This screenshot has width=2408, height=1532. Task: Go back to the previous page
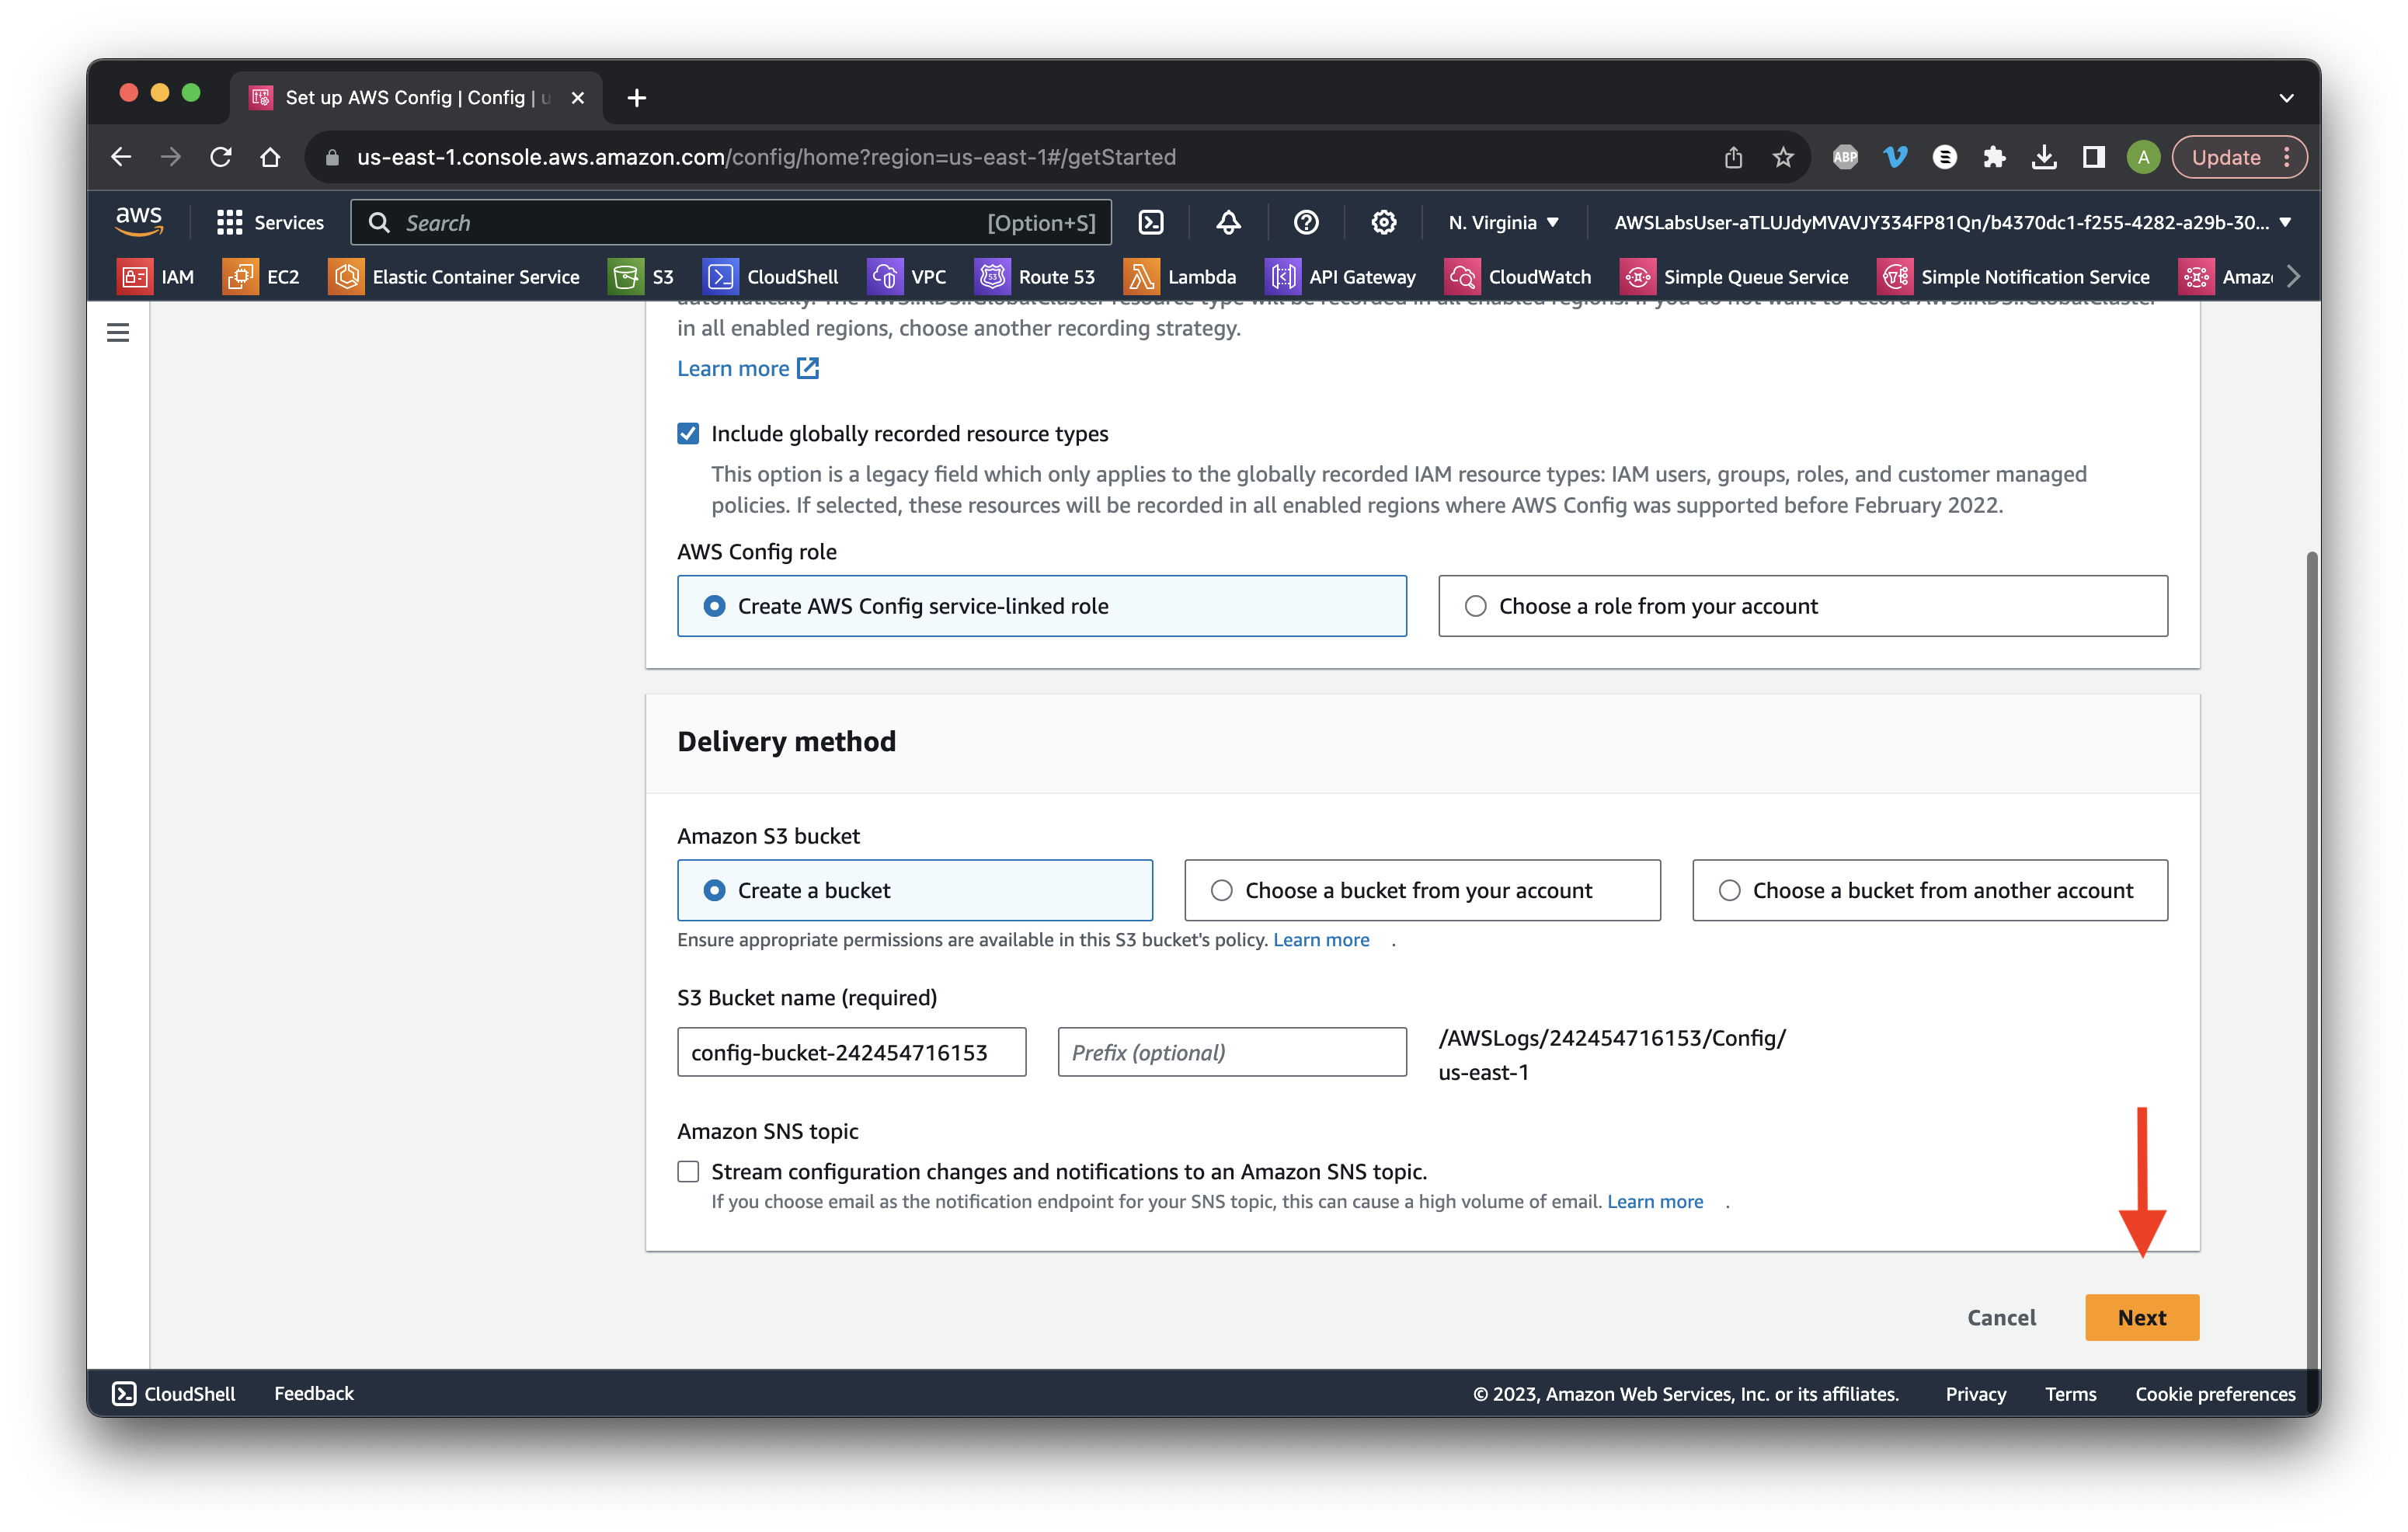point(121,157)
